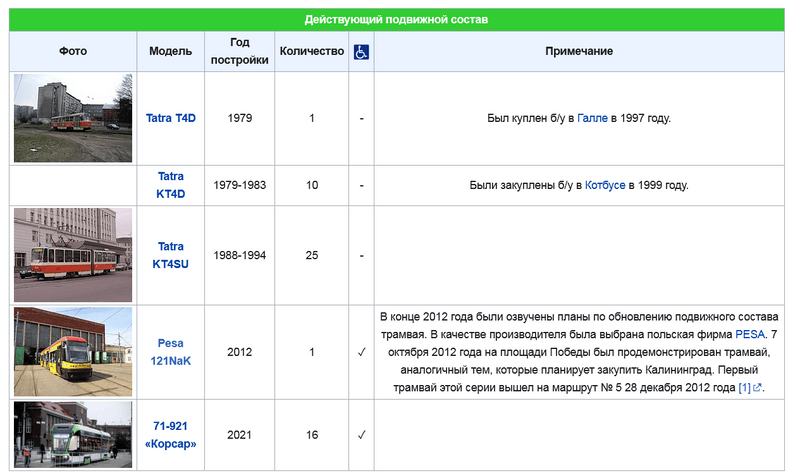Image resolution: width=800 pixels, height=476 pixels.
Task: Click the external link arrow icon after [1]
Action: pos(757,388)
